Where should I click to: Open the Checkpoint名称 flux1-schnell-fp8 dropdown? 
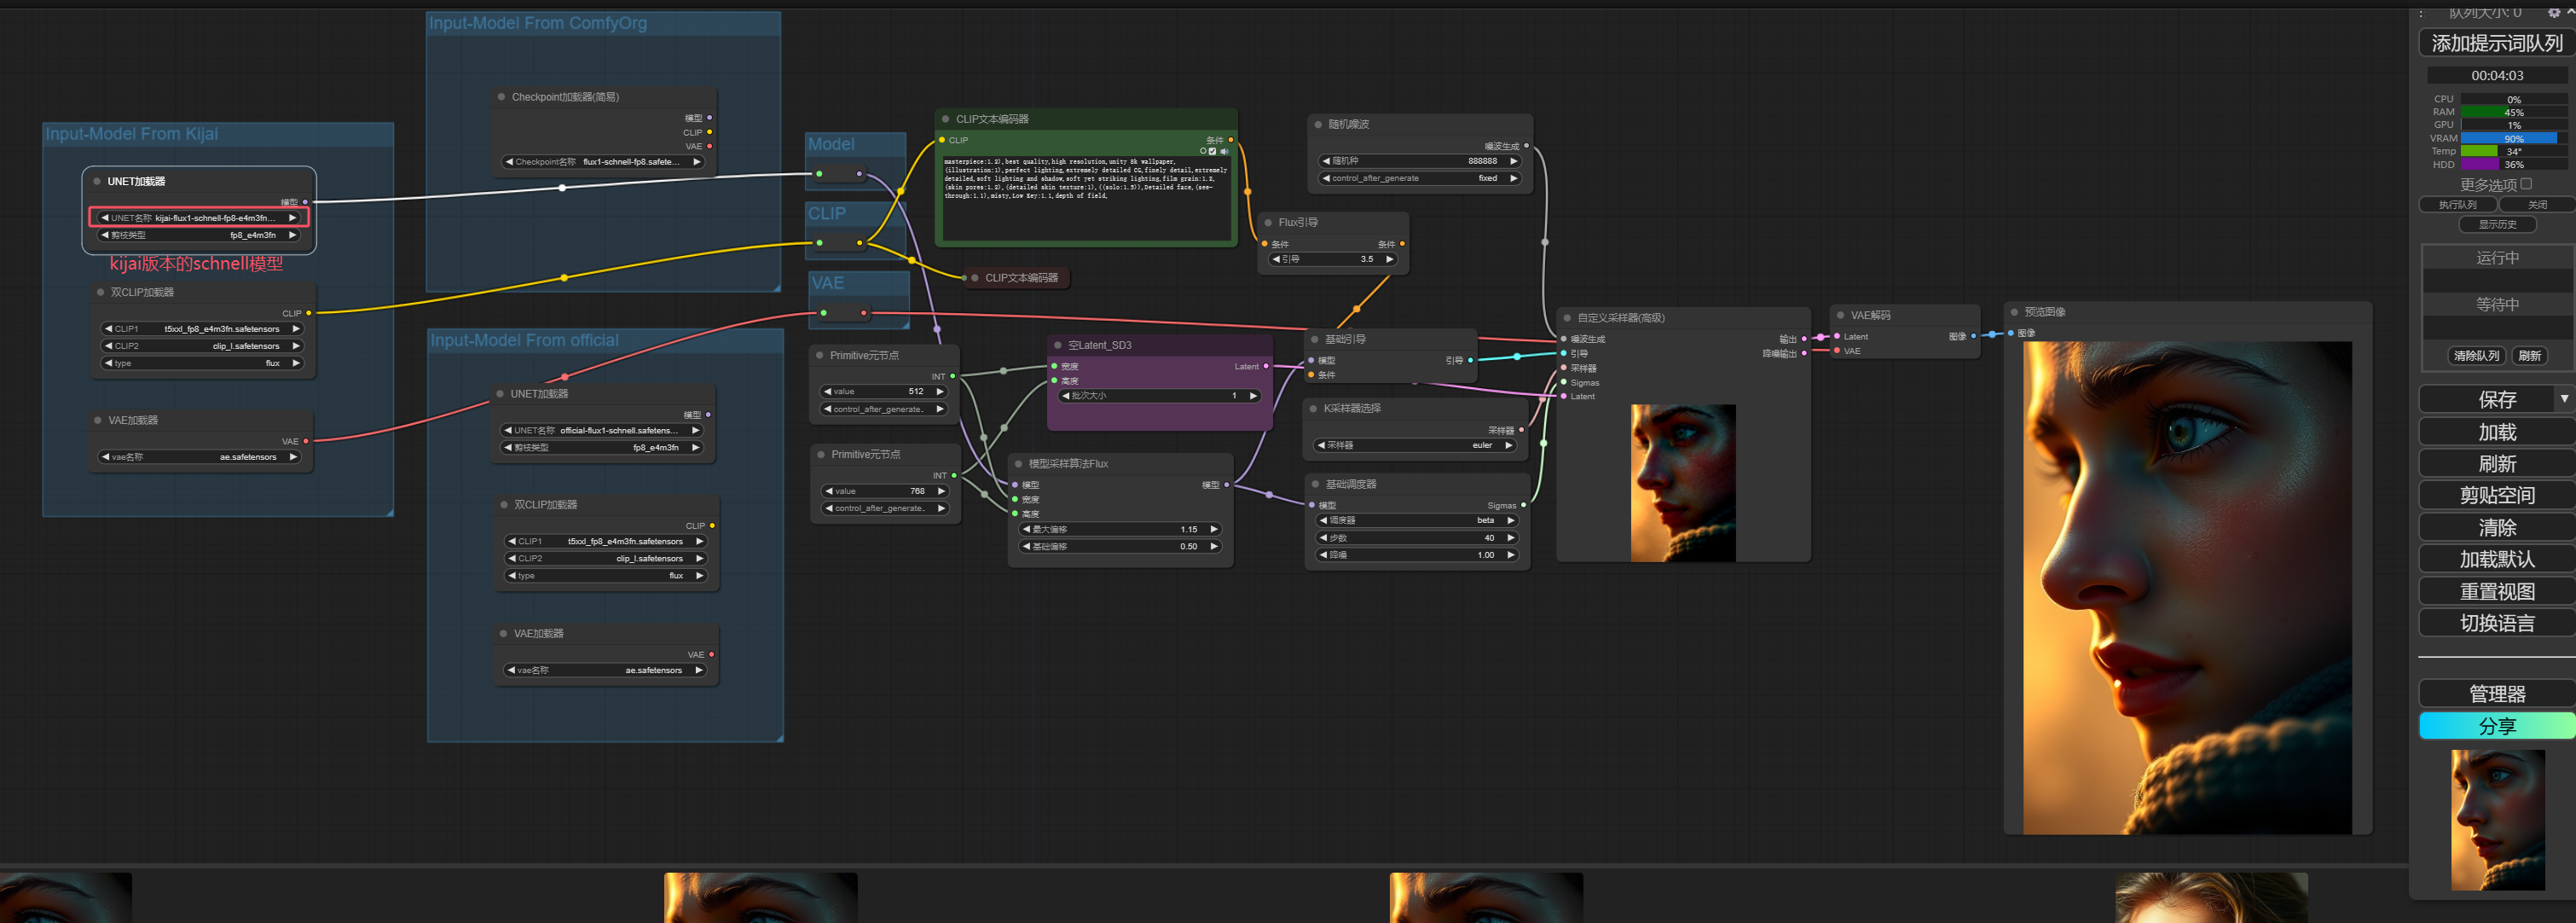pos(603,162)
